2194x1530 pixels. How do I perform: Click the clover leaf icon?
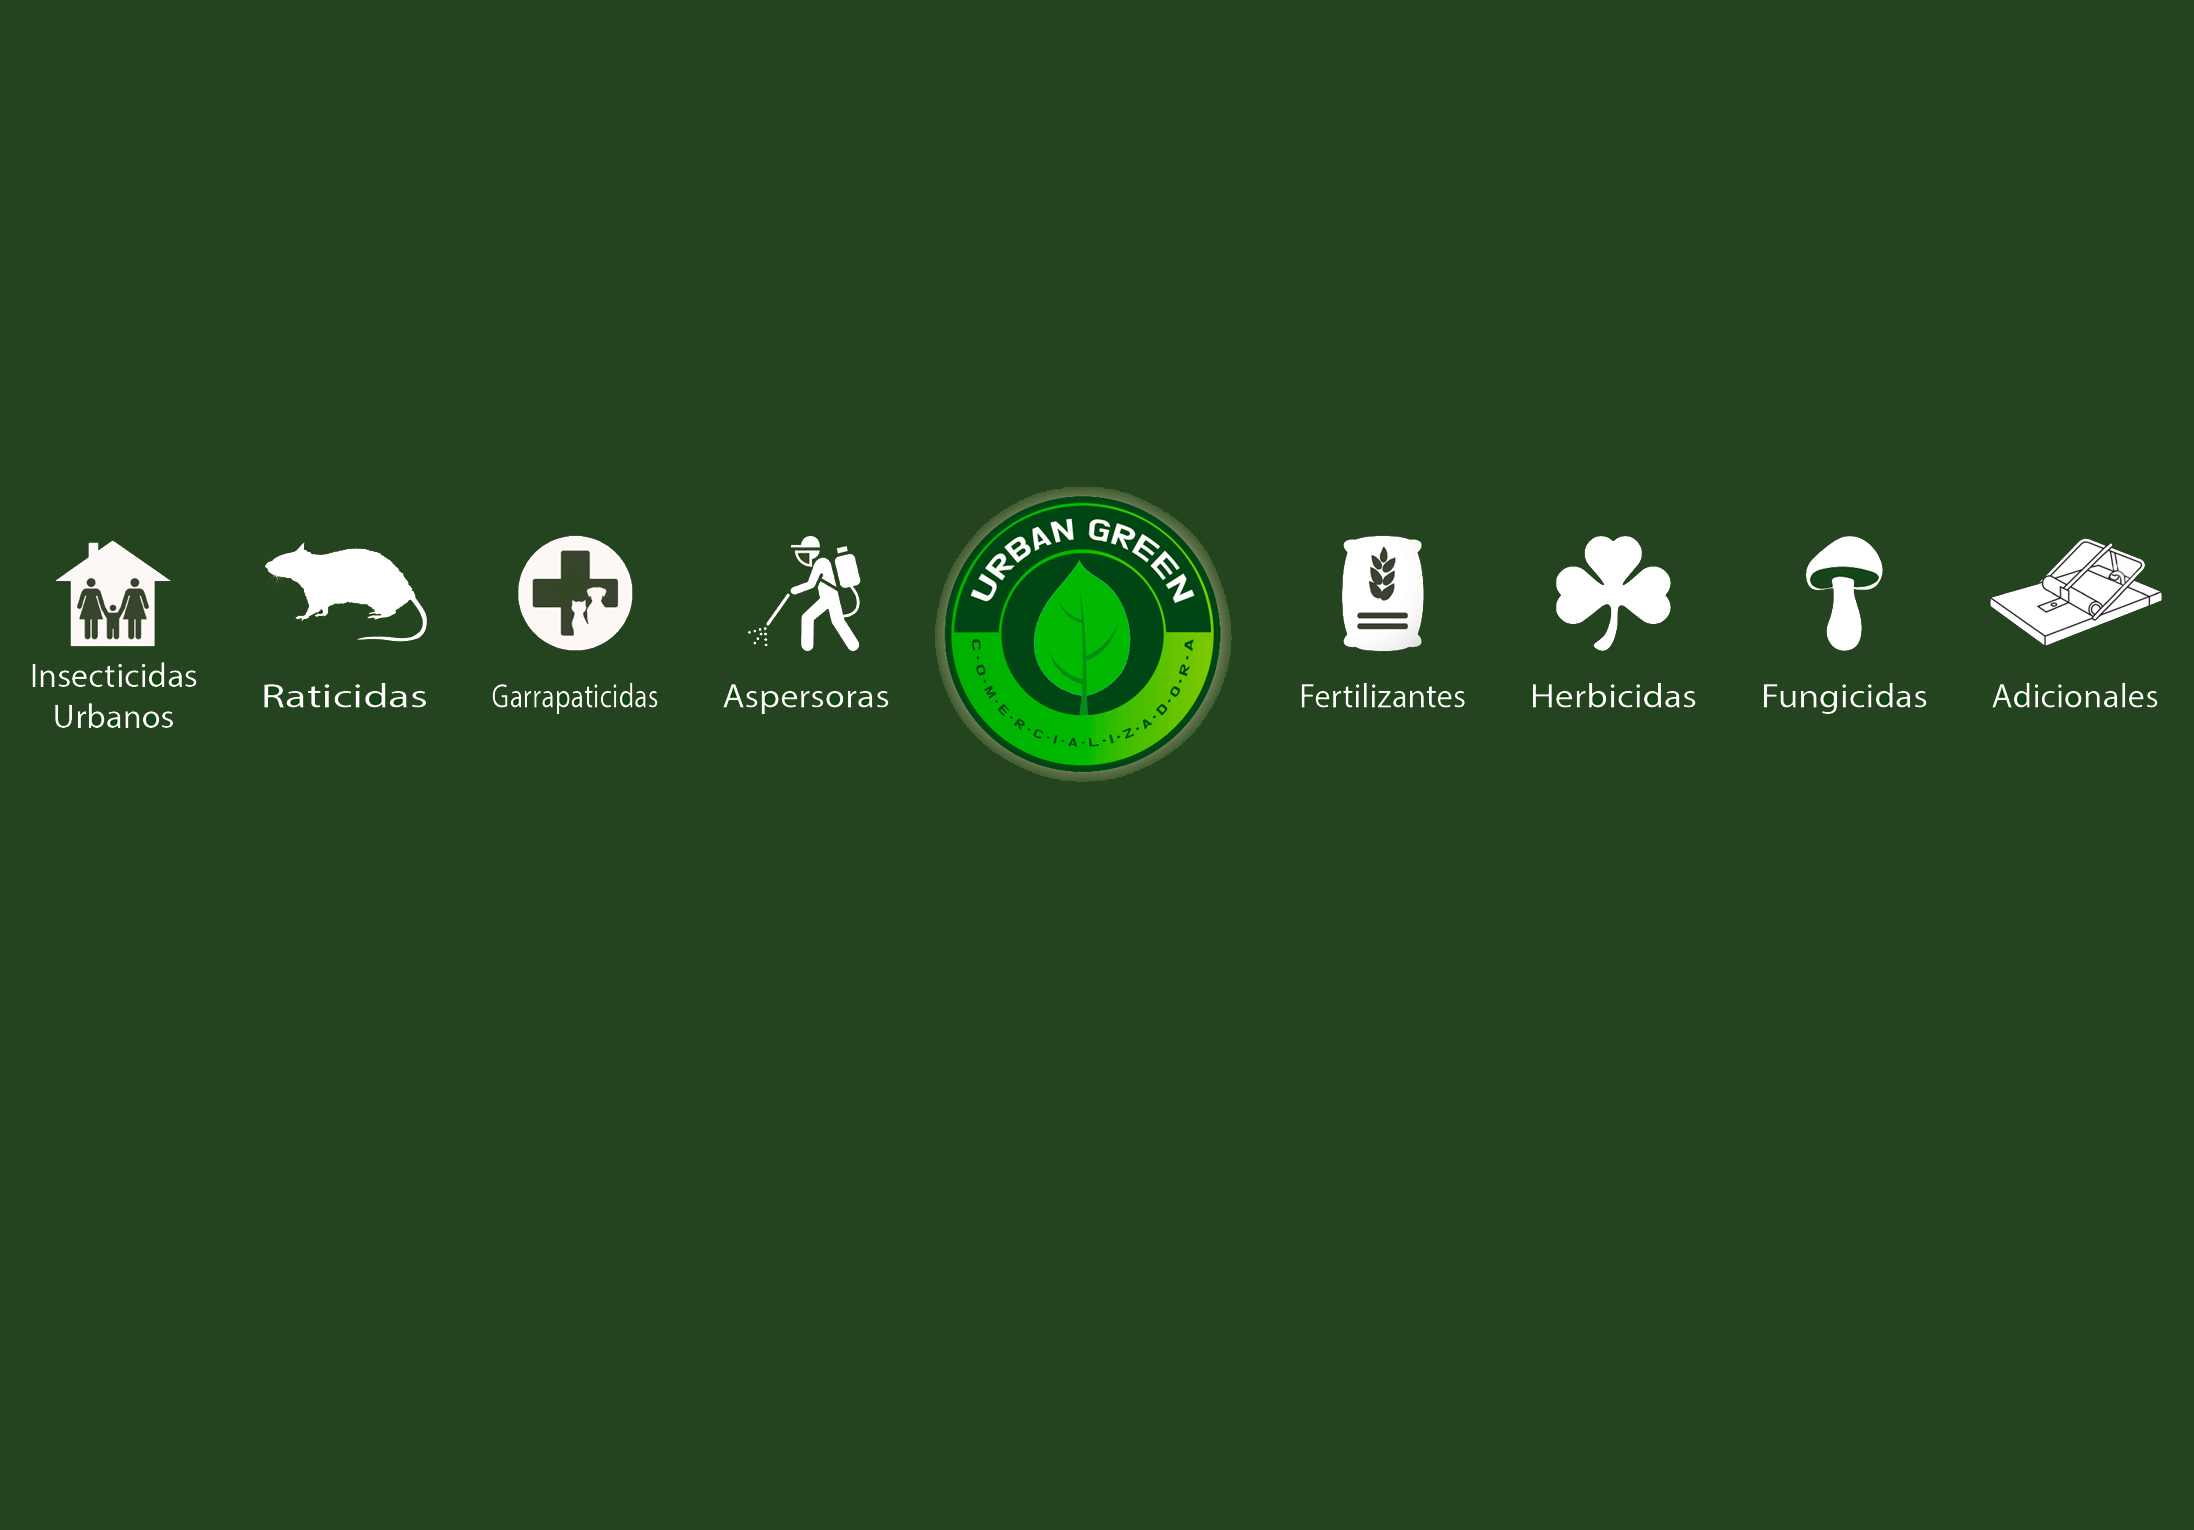(1612, 592)
